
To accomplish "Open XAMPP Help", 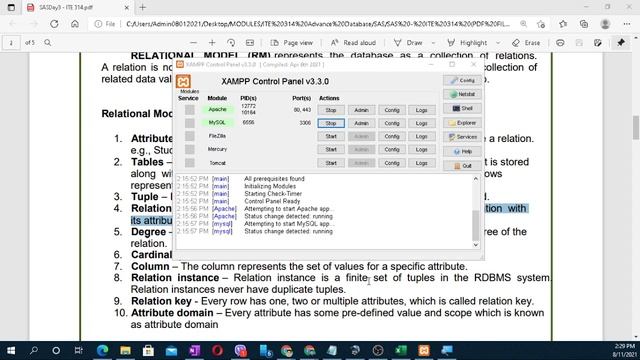I will [462, 151].
